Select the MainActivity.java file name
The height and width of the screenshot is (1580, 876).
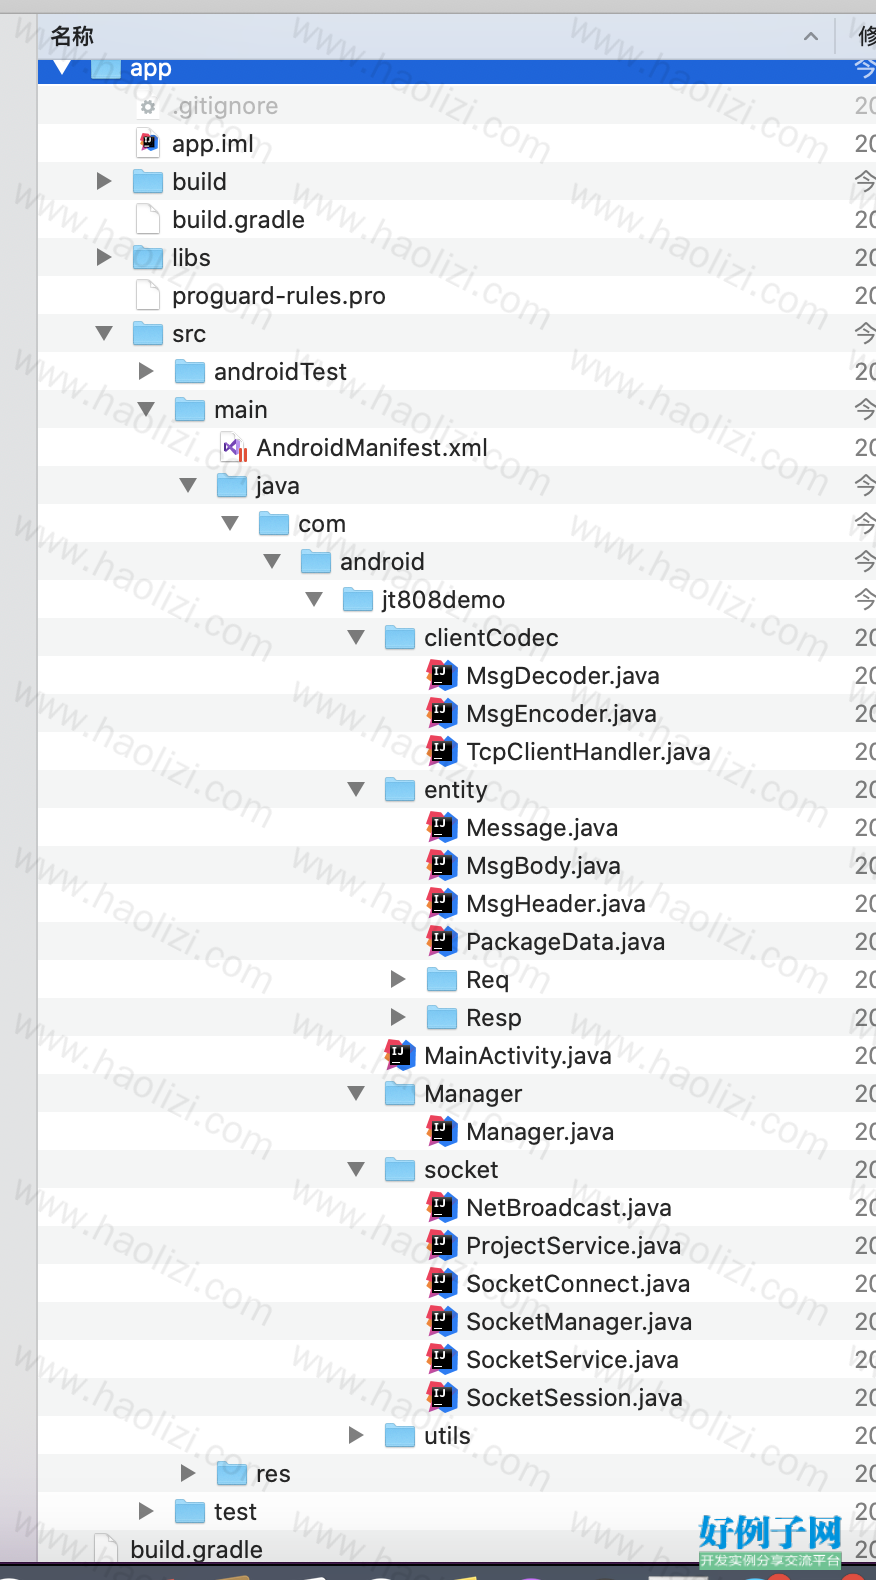(518, 1056)
